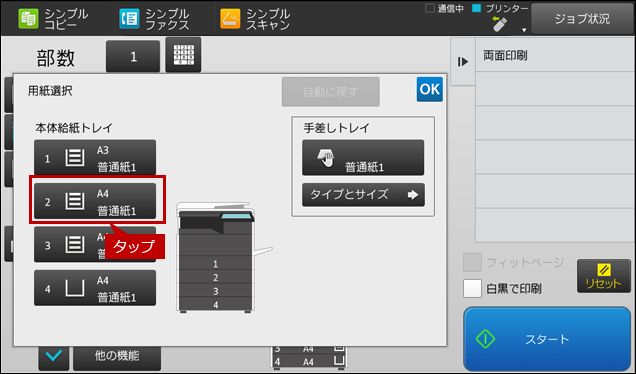Expand the small arrow beside USB icon

(x=524, y=30)
